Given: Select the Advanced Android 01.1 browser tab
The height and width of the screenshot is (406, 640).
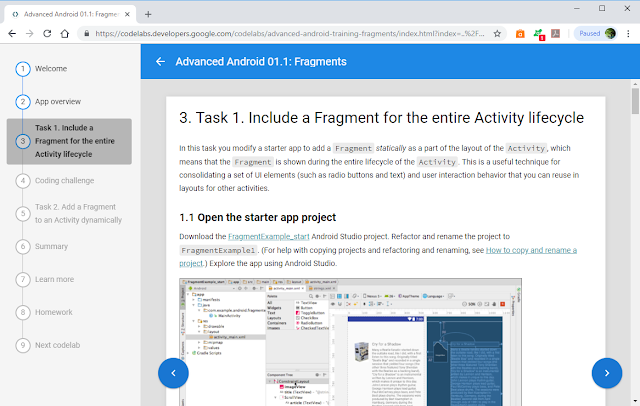Looking at the screenshot, I should click(x=70, y=14).
